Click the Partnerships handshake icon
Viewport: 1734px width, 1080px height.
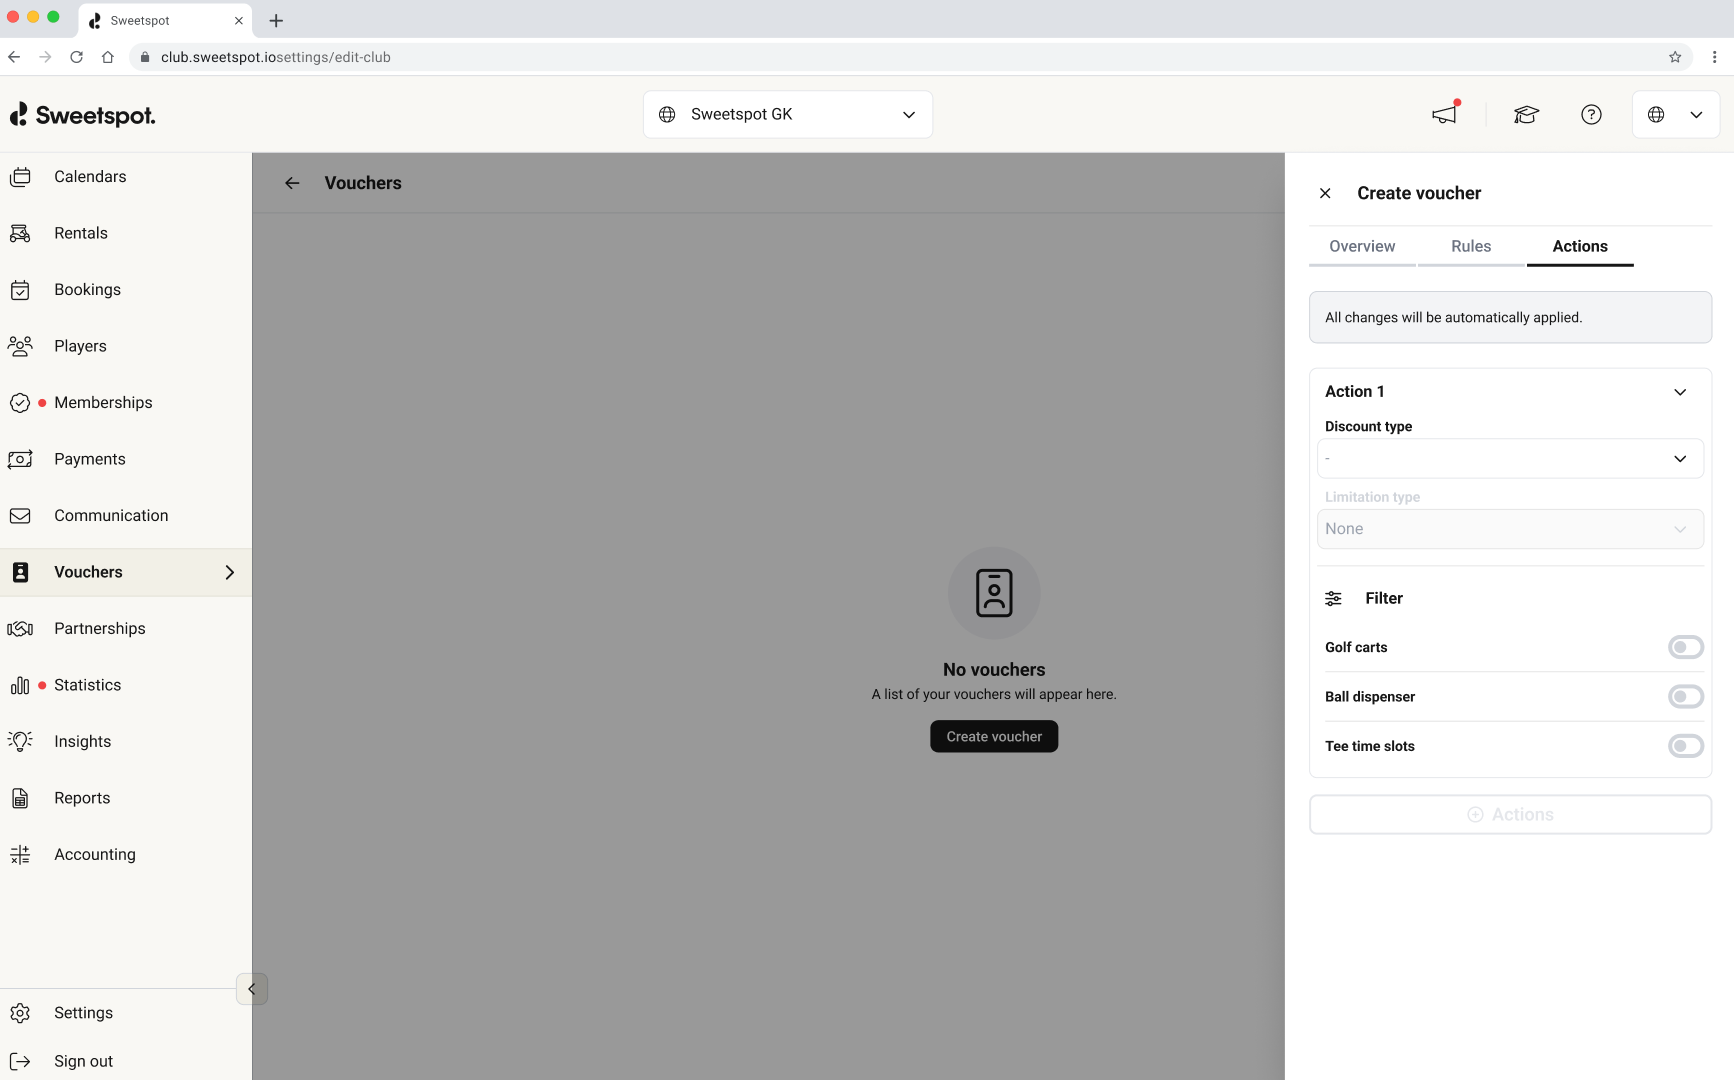tap(20, 629)
